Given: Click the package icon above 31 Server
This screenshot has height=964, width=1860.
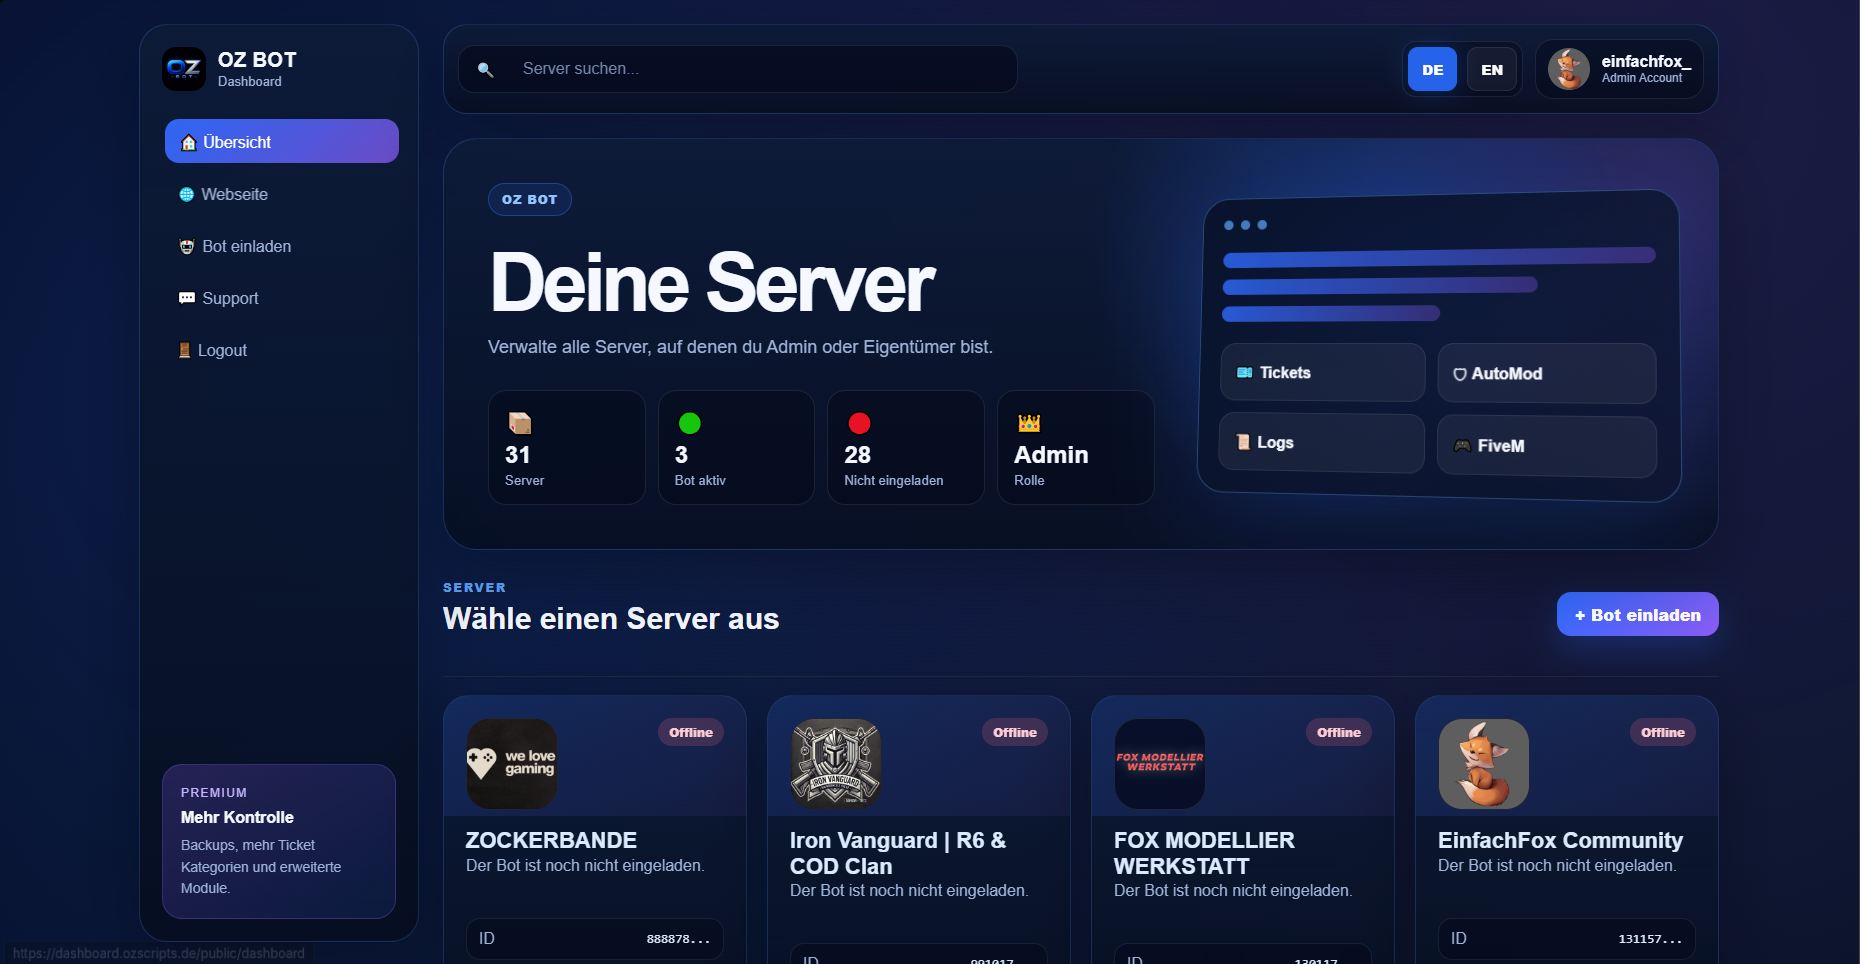Looking at the screenshot, I should (520, 423).
